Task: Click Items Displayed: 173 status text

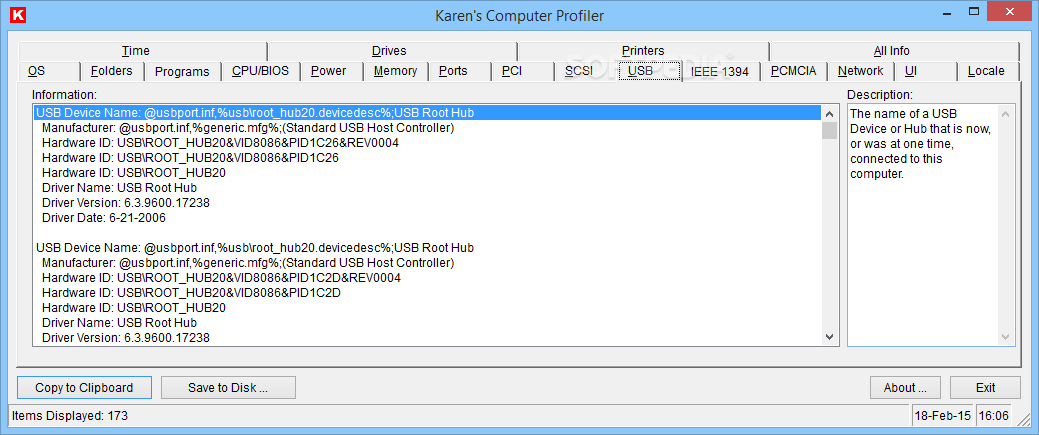Action: [70, 416]
